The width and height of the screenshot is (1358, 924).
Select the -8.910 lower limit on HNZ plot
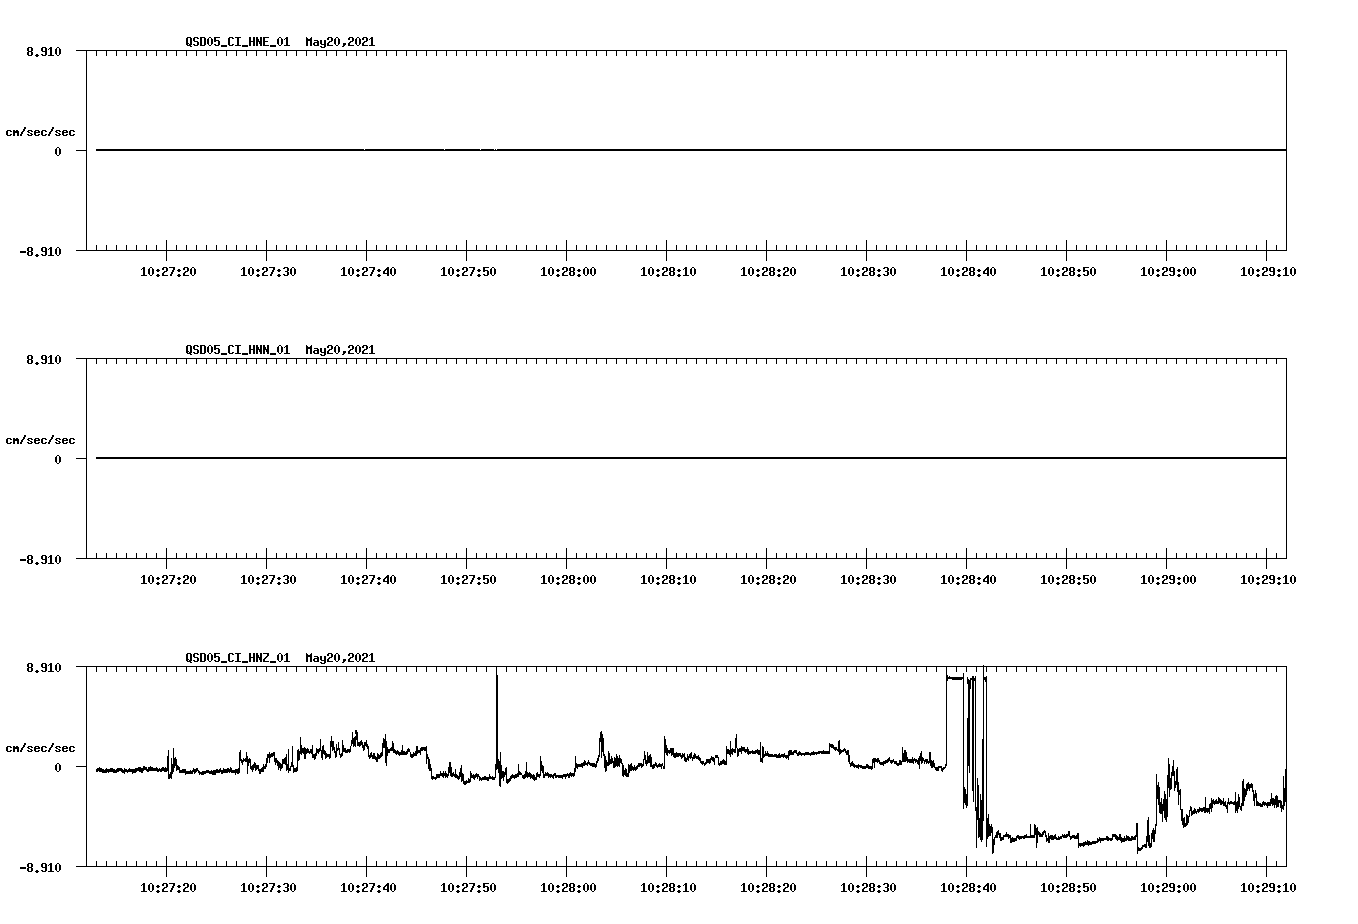[x=40, y=867]
